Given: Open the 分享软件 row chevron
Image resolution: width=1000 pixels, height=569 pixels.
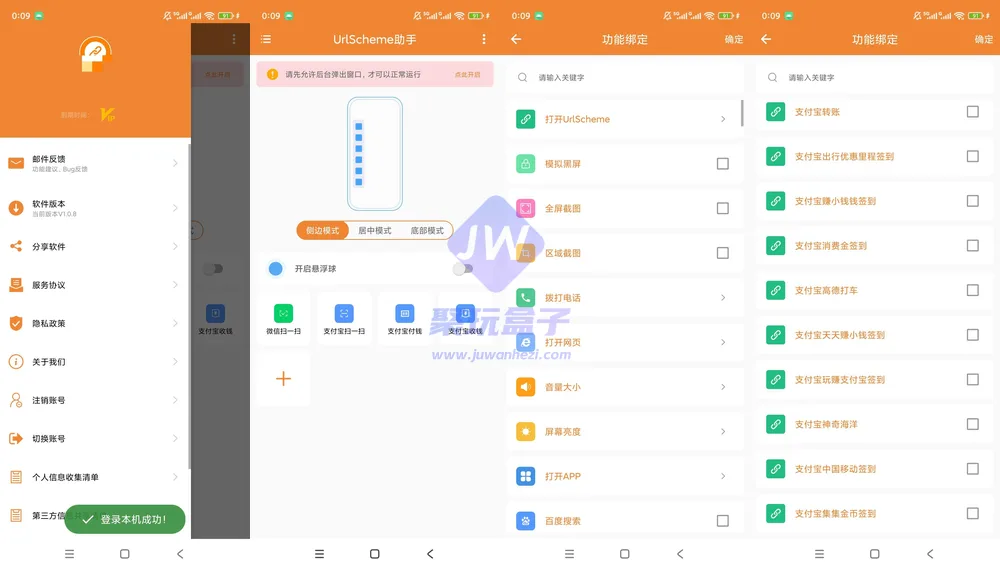Looking at the screenshot, I should [x=175, y=246].
